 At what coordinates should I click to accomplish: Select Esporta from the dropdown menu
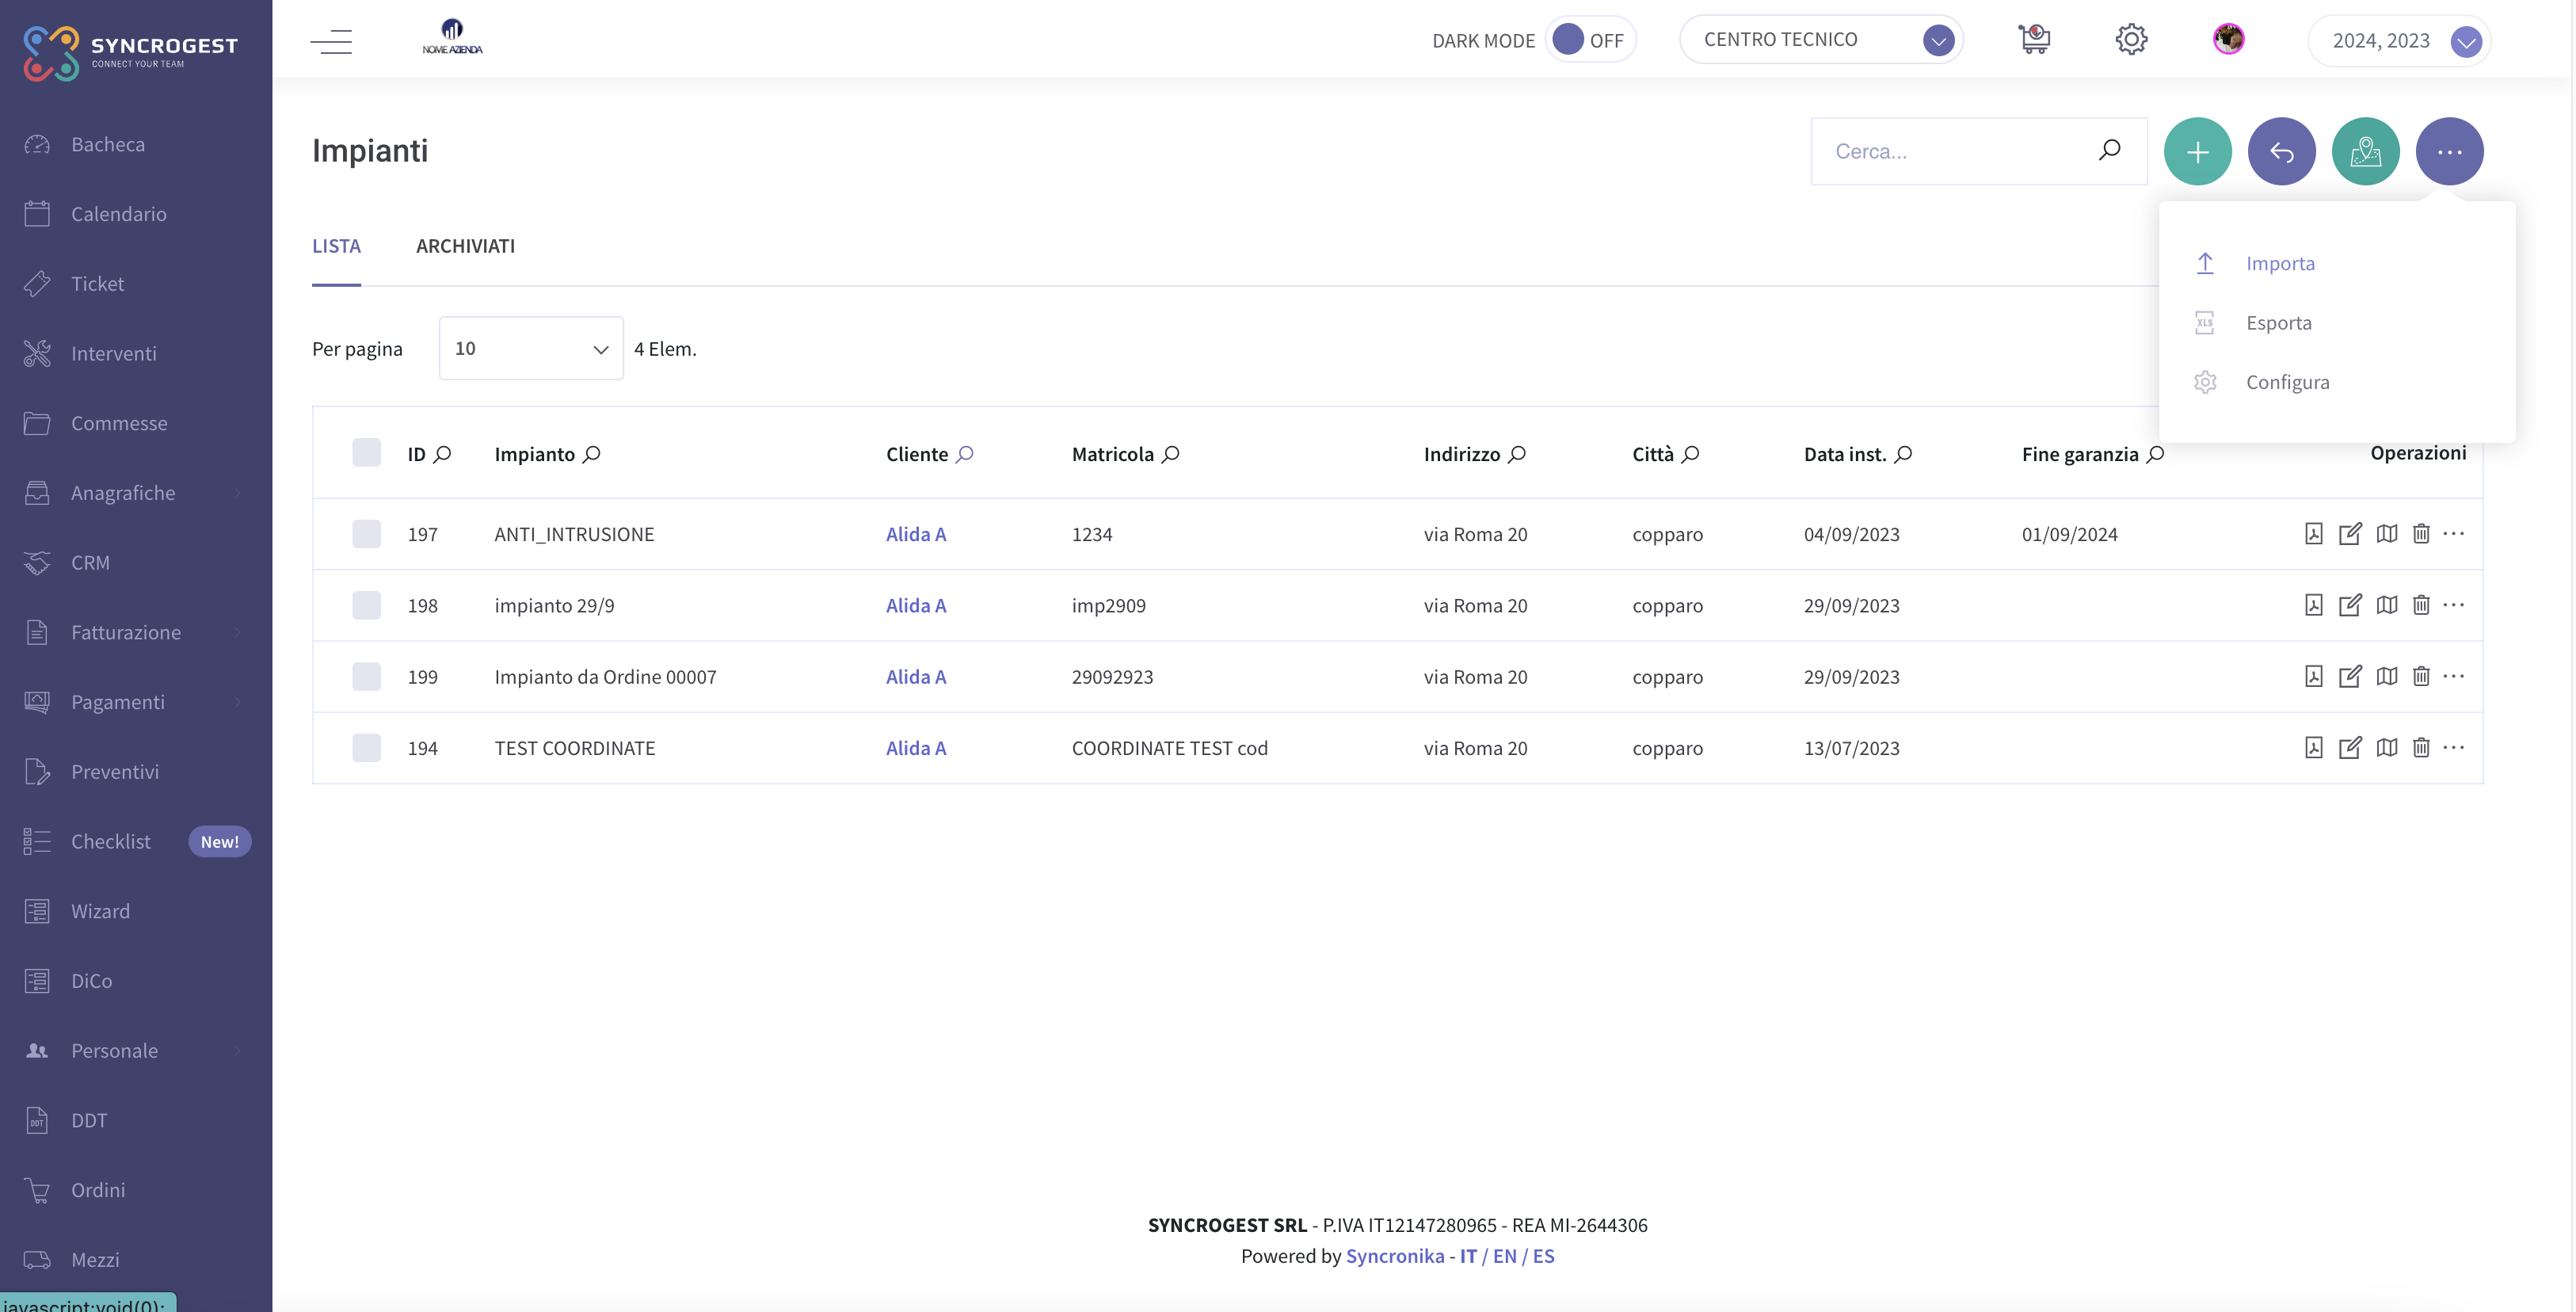pyautogui.click(x=2277, y=322)
